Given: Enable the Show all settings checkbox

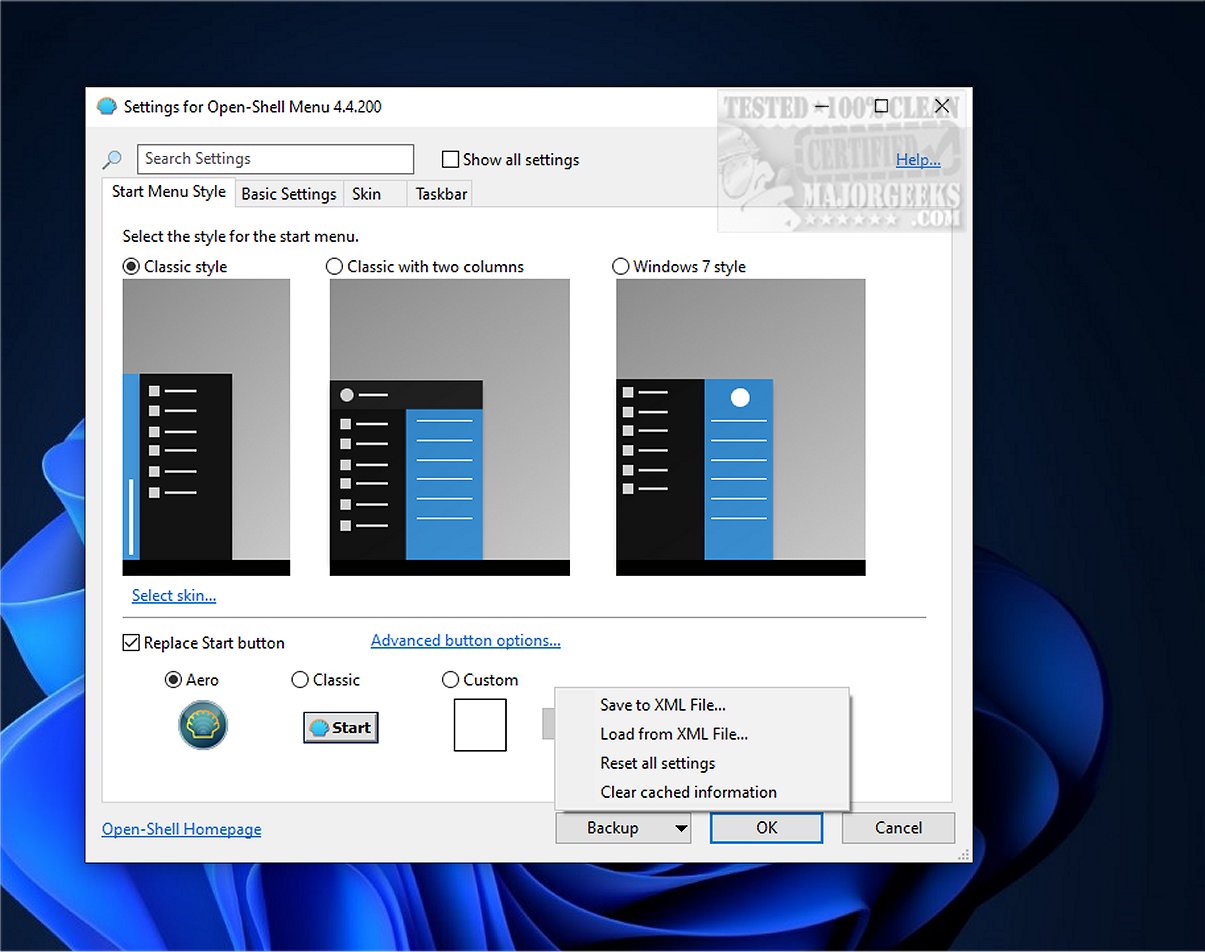Looking at the screenshot, I should coord(450,160).
